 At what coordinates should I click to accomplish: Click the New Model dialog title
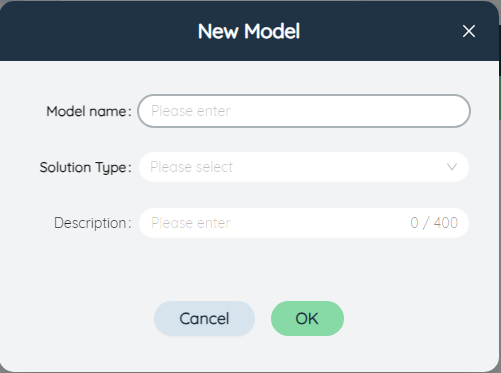(249, 31)
